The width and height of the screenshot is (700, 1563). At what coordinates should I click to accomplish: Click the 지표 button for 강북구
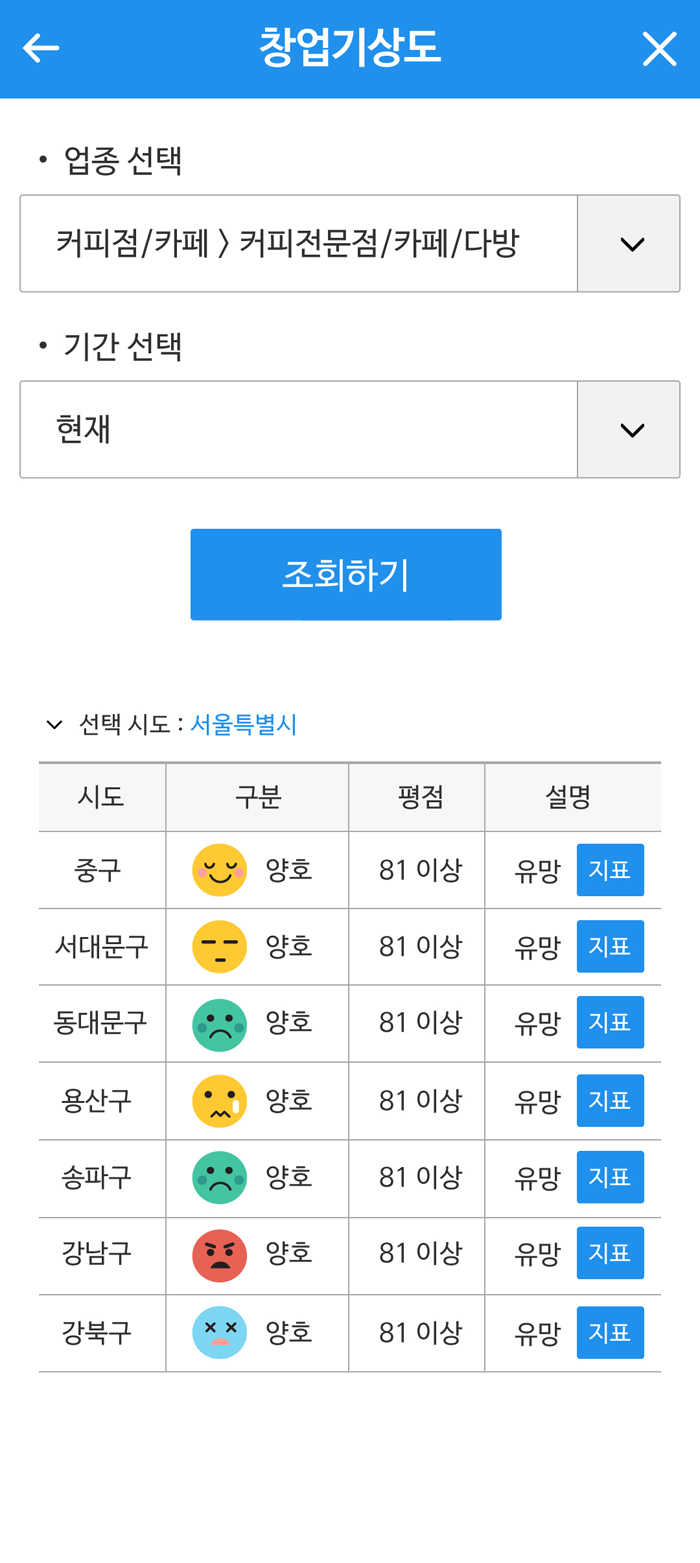tap(610, 1331)
